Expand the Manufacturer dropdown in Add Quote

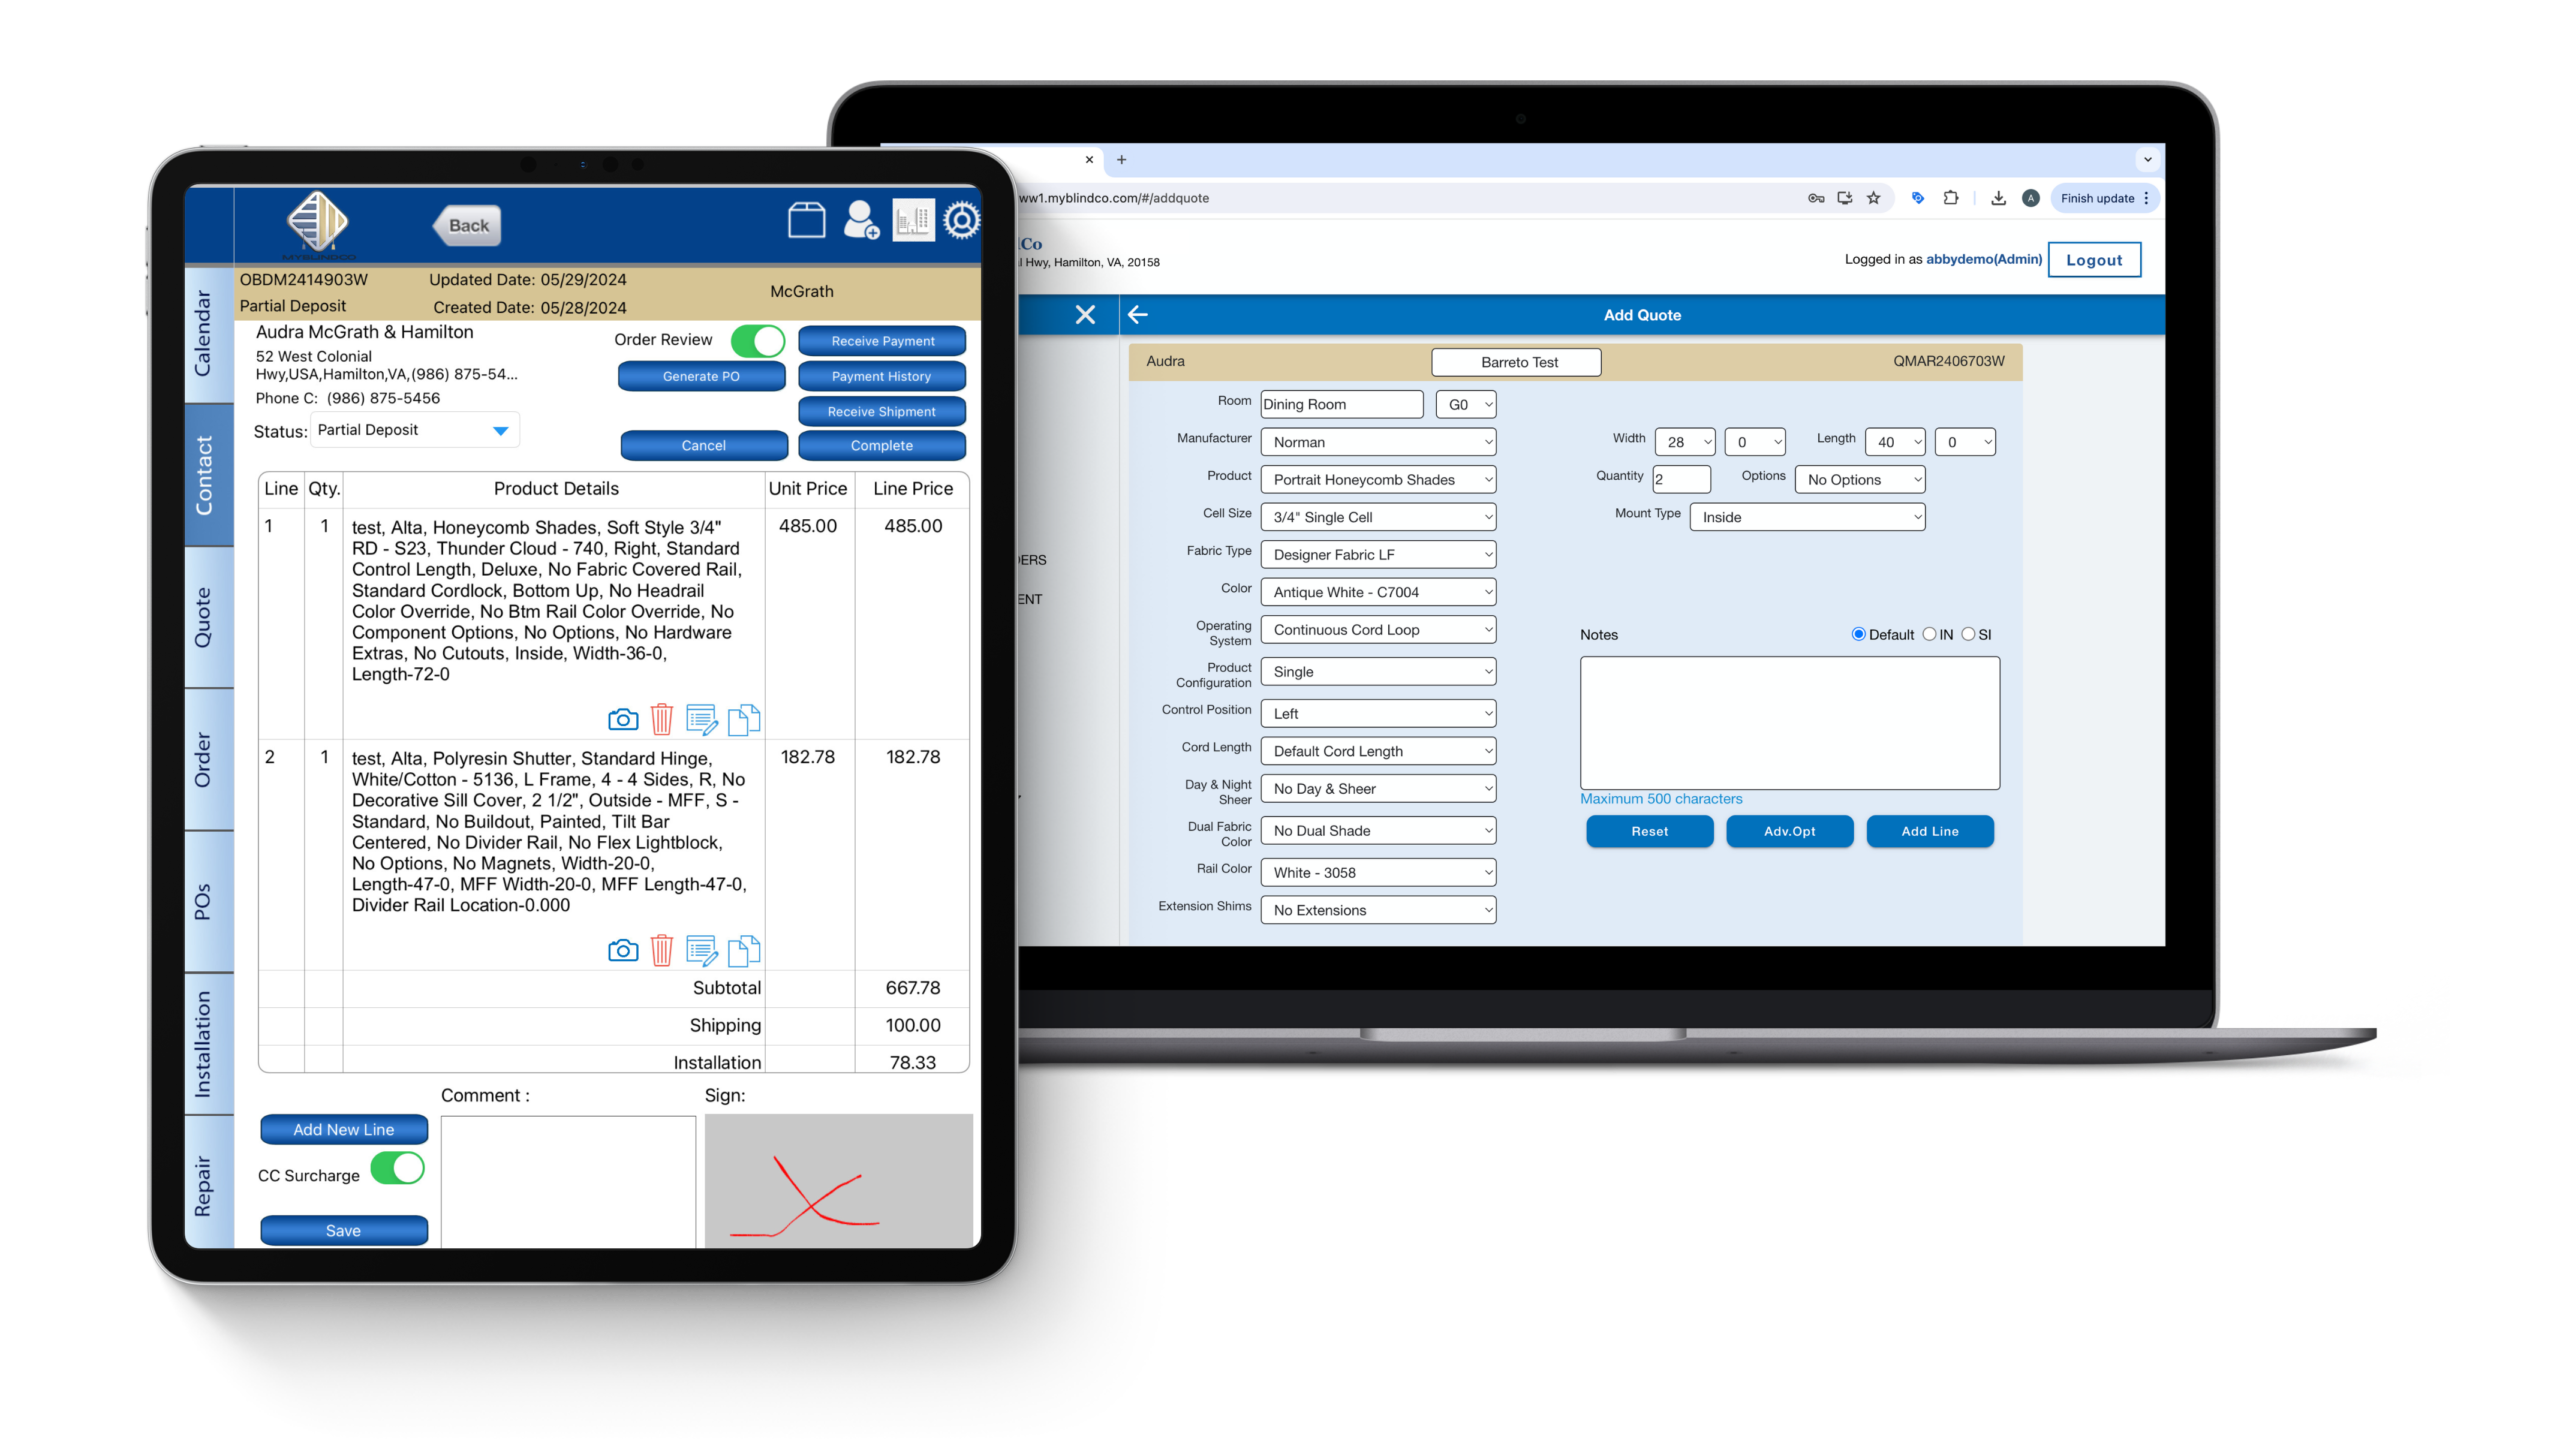1482,440
